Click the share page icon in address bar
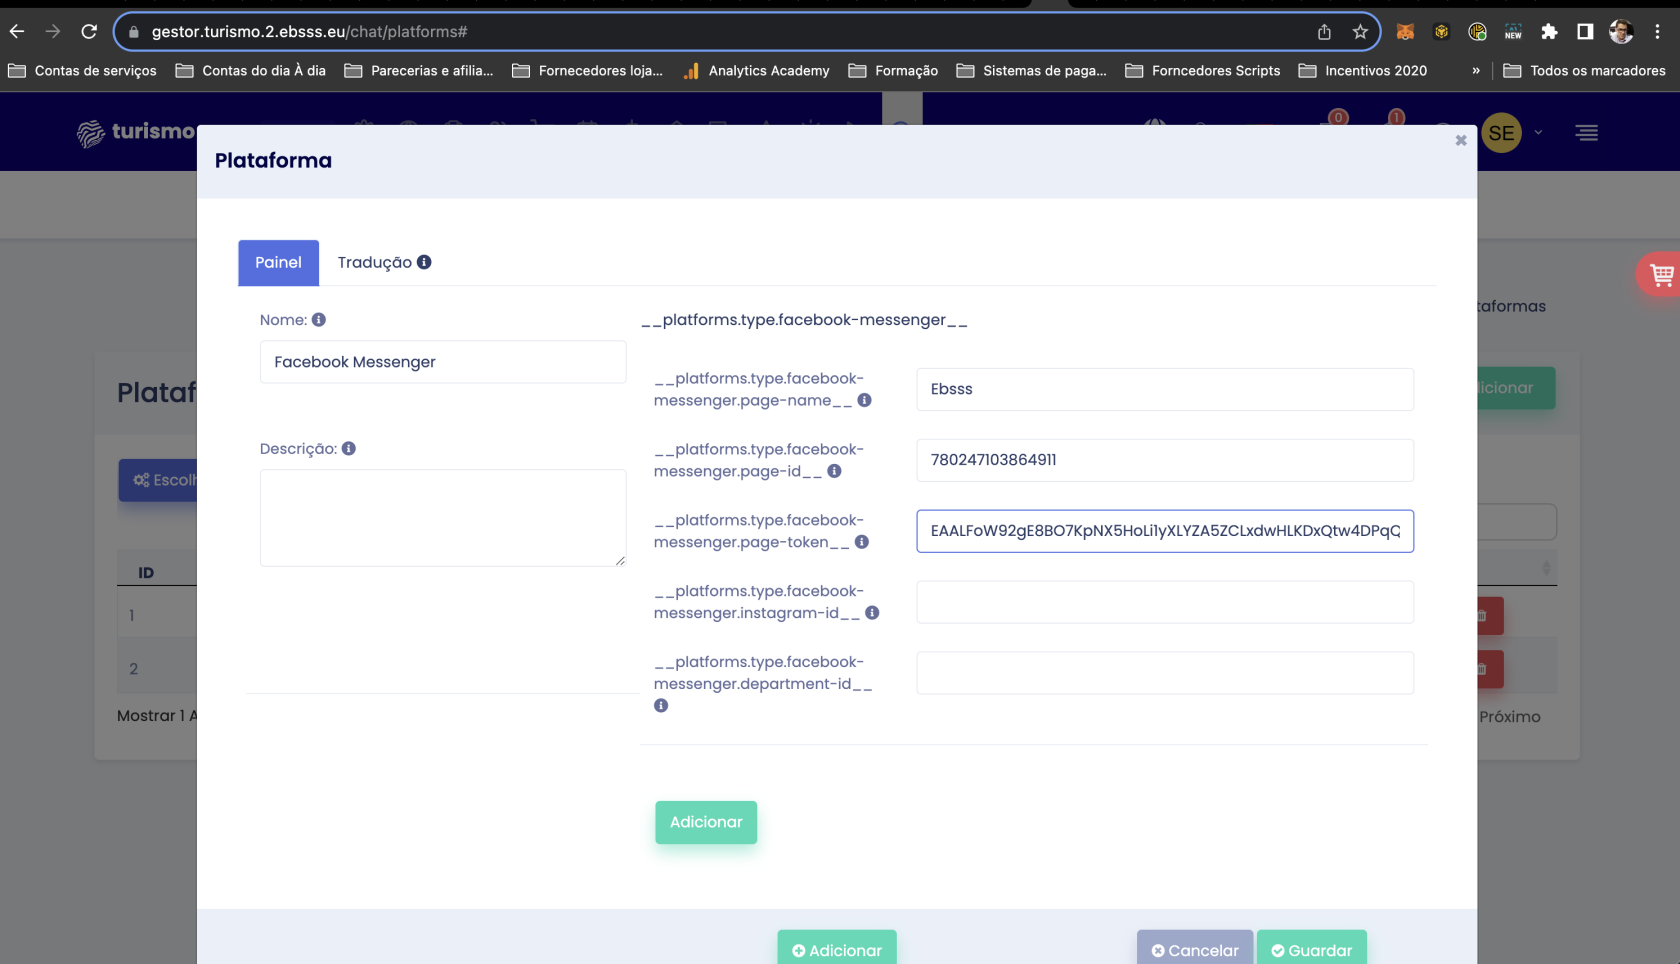This screenshot has height=964, width=1680. tap(1324, 32)
